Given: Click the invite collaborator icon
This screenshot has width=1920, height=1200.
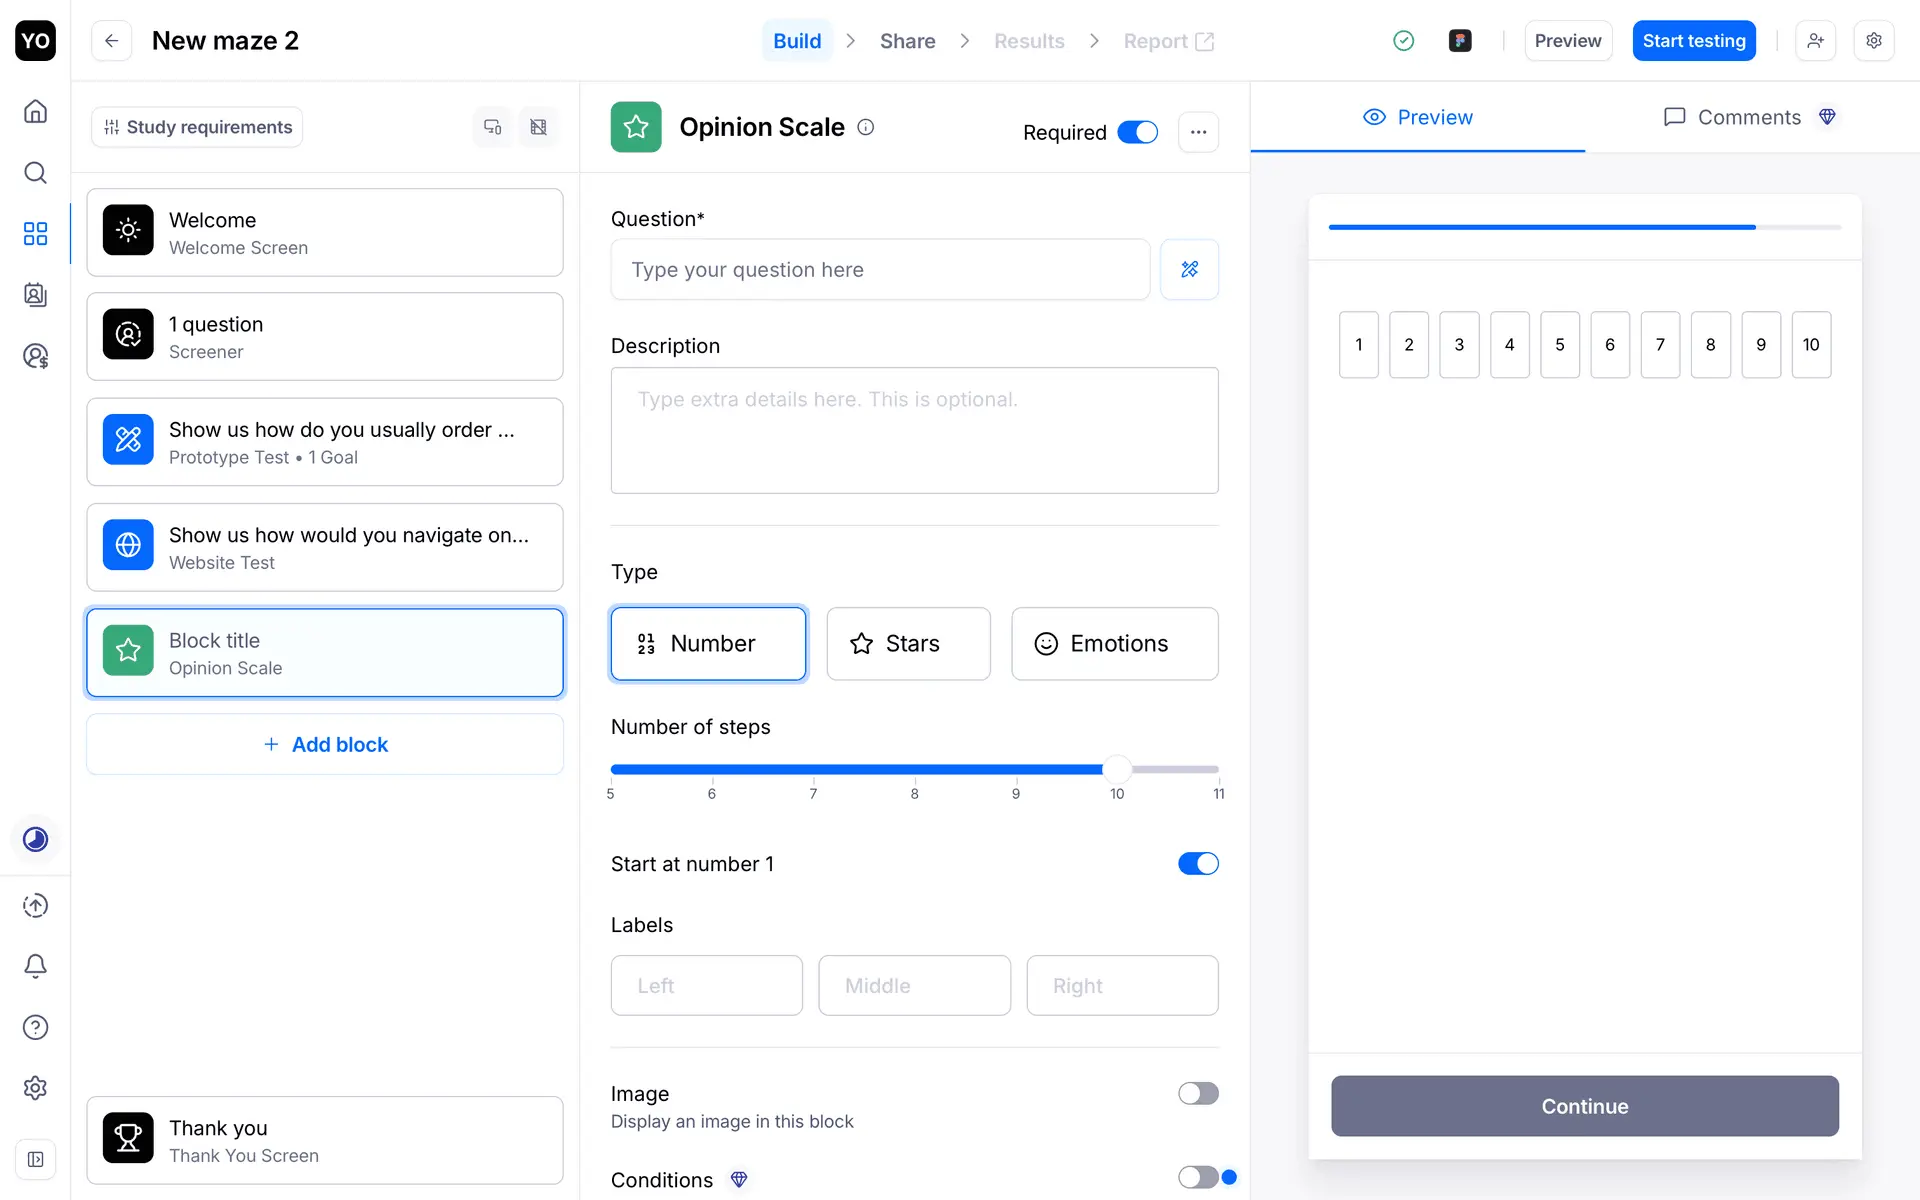Looking at the screenshot, I should (1815, 41).
